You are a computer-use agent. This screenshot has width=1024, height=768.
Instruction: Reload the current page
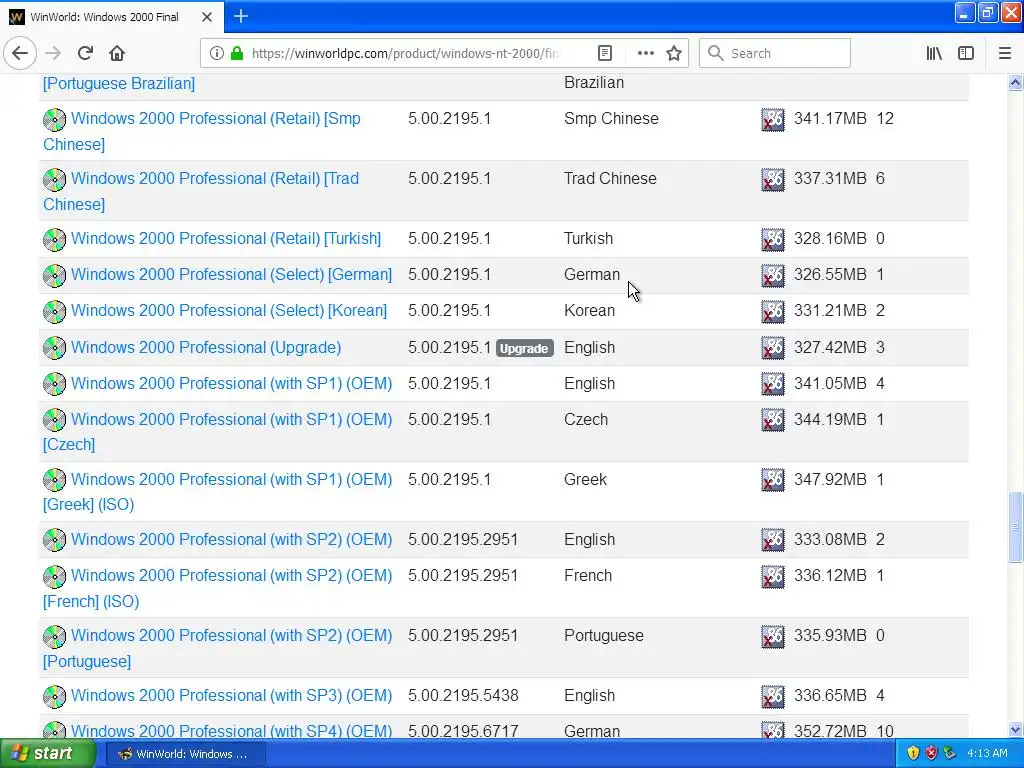[85, 53]
